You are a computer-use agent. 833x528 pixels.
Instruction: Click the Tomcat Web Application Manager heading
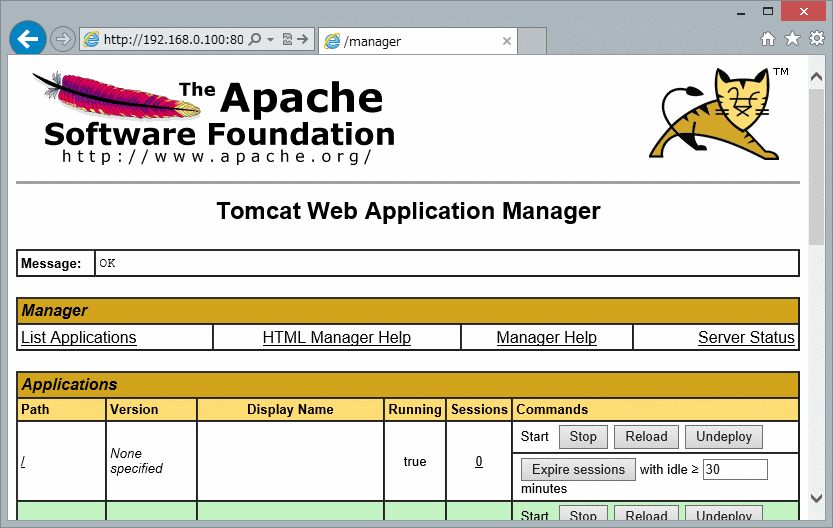[409, 211]
